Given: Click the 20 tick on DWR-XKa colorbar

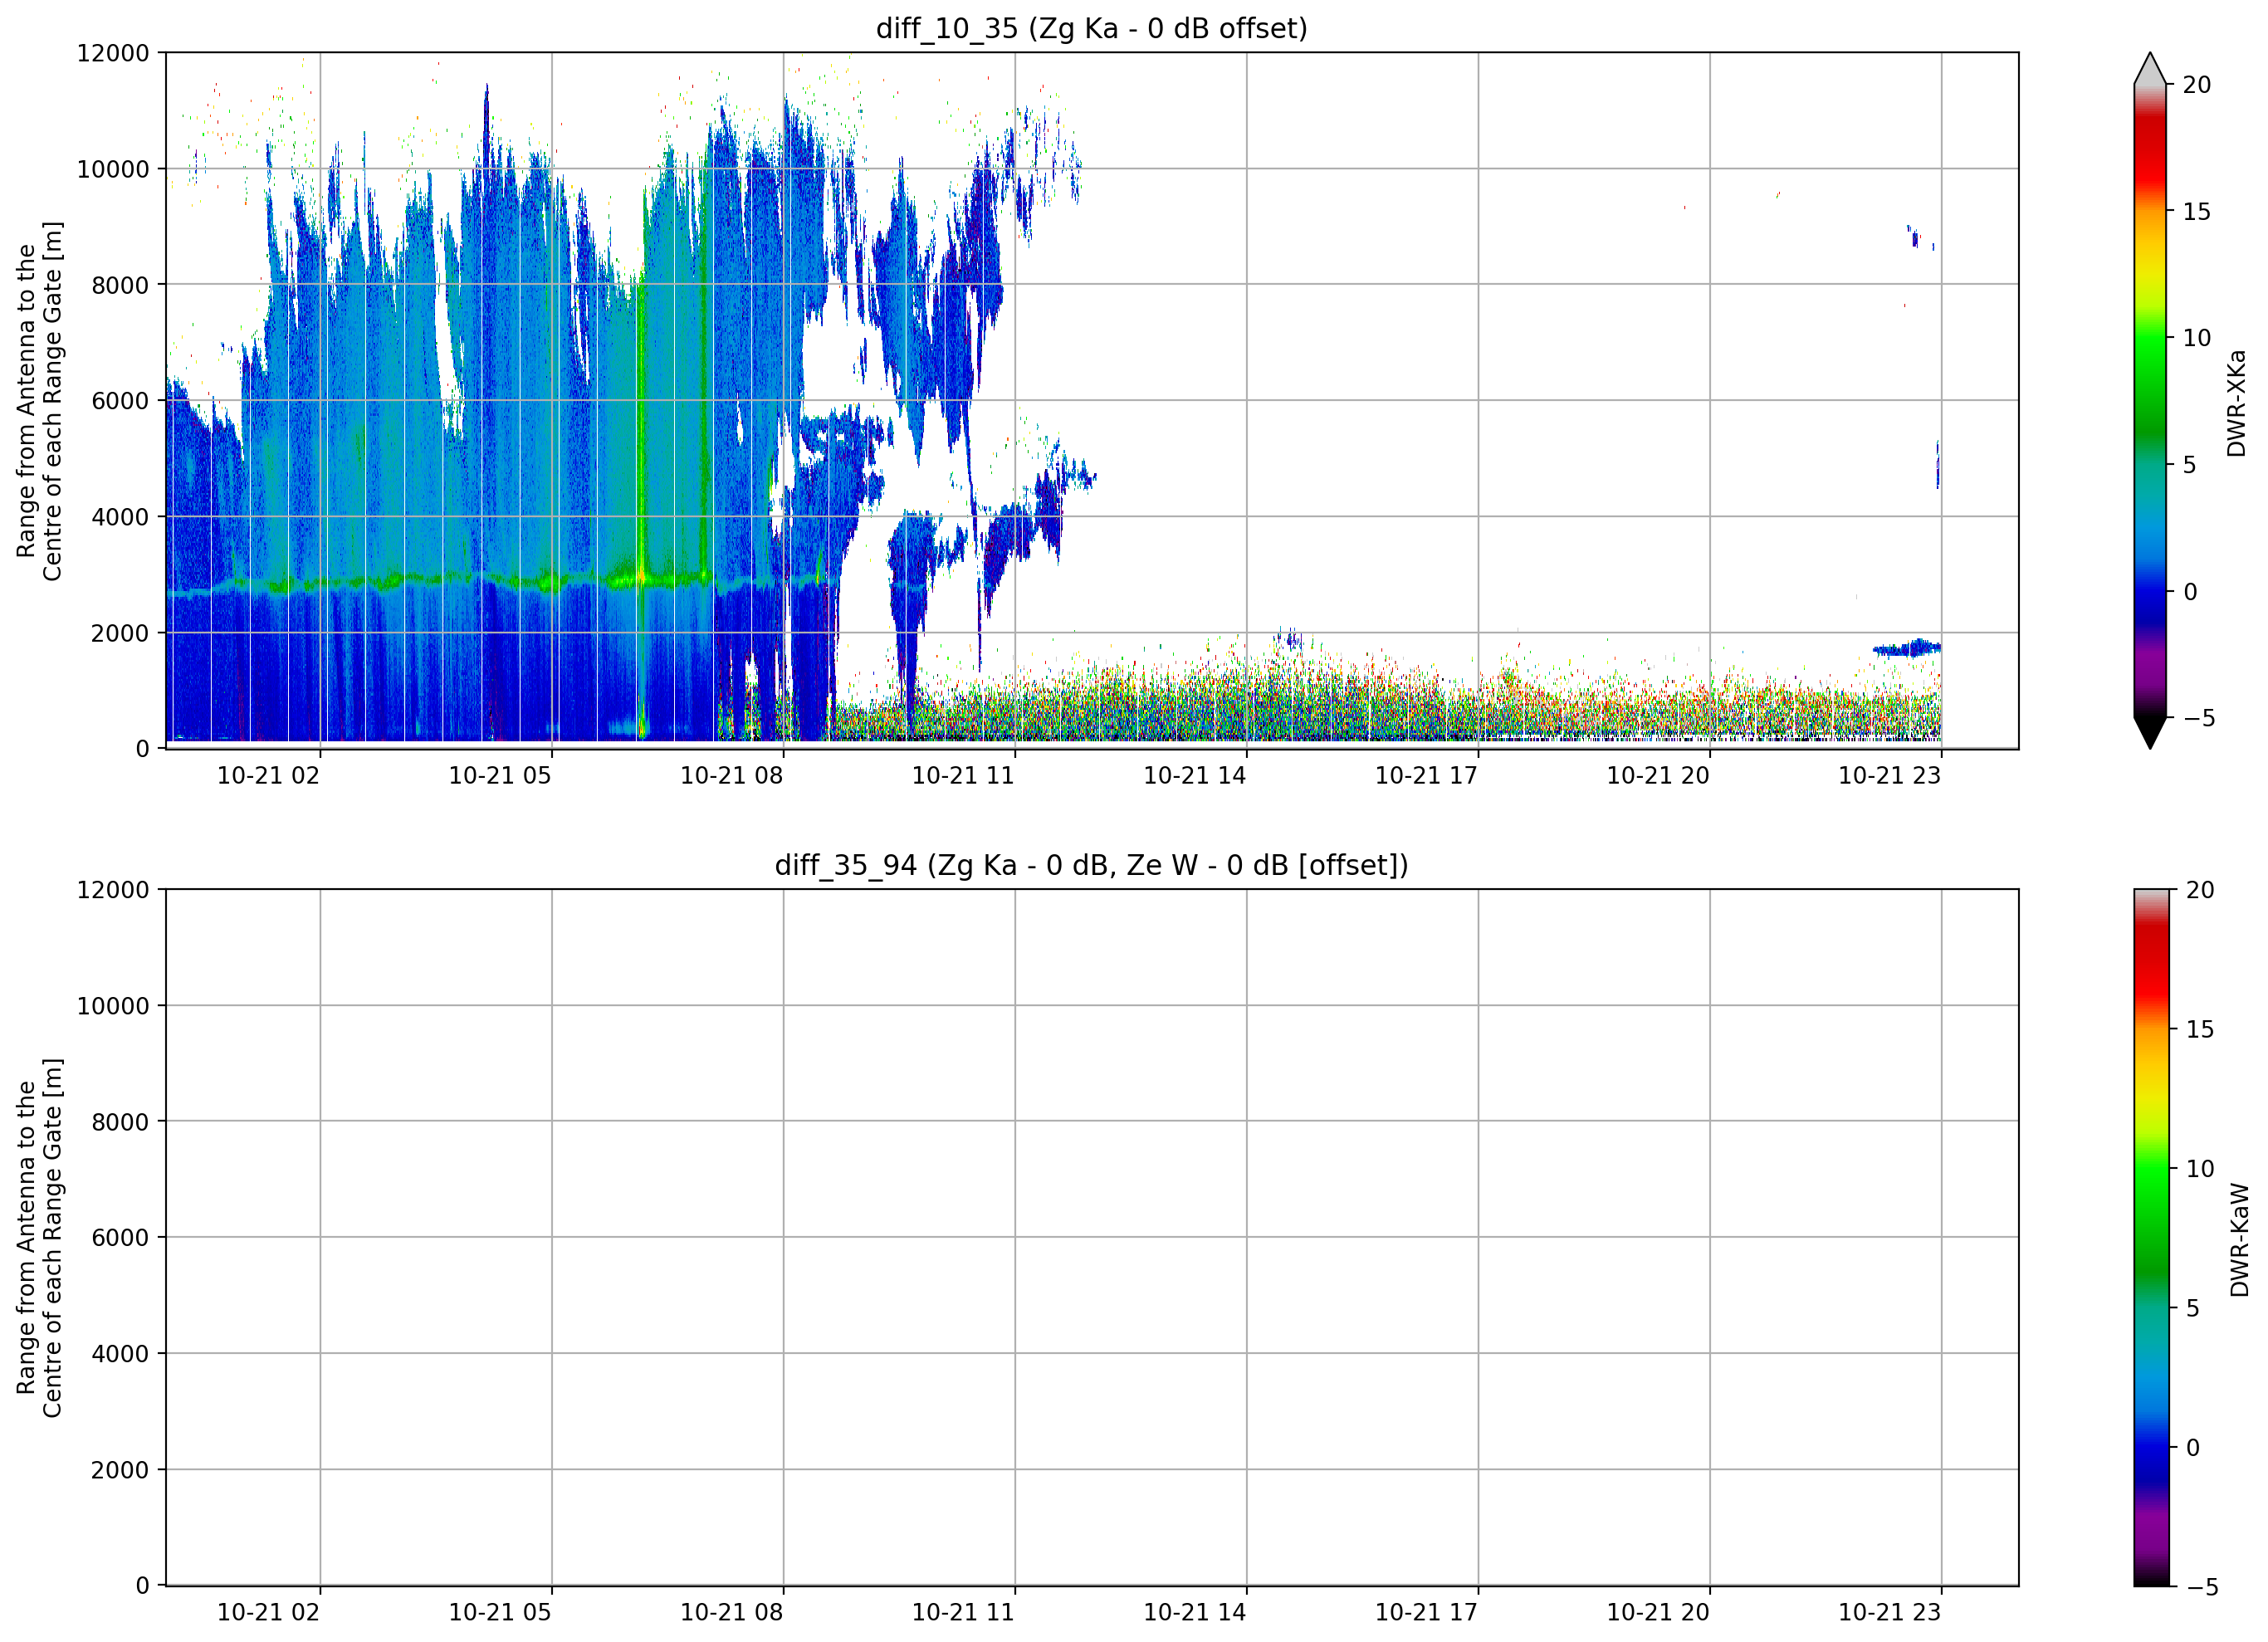Looking at the screenshot, I should coord(2197,85).
